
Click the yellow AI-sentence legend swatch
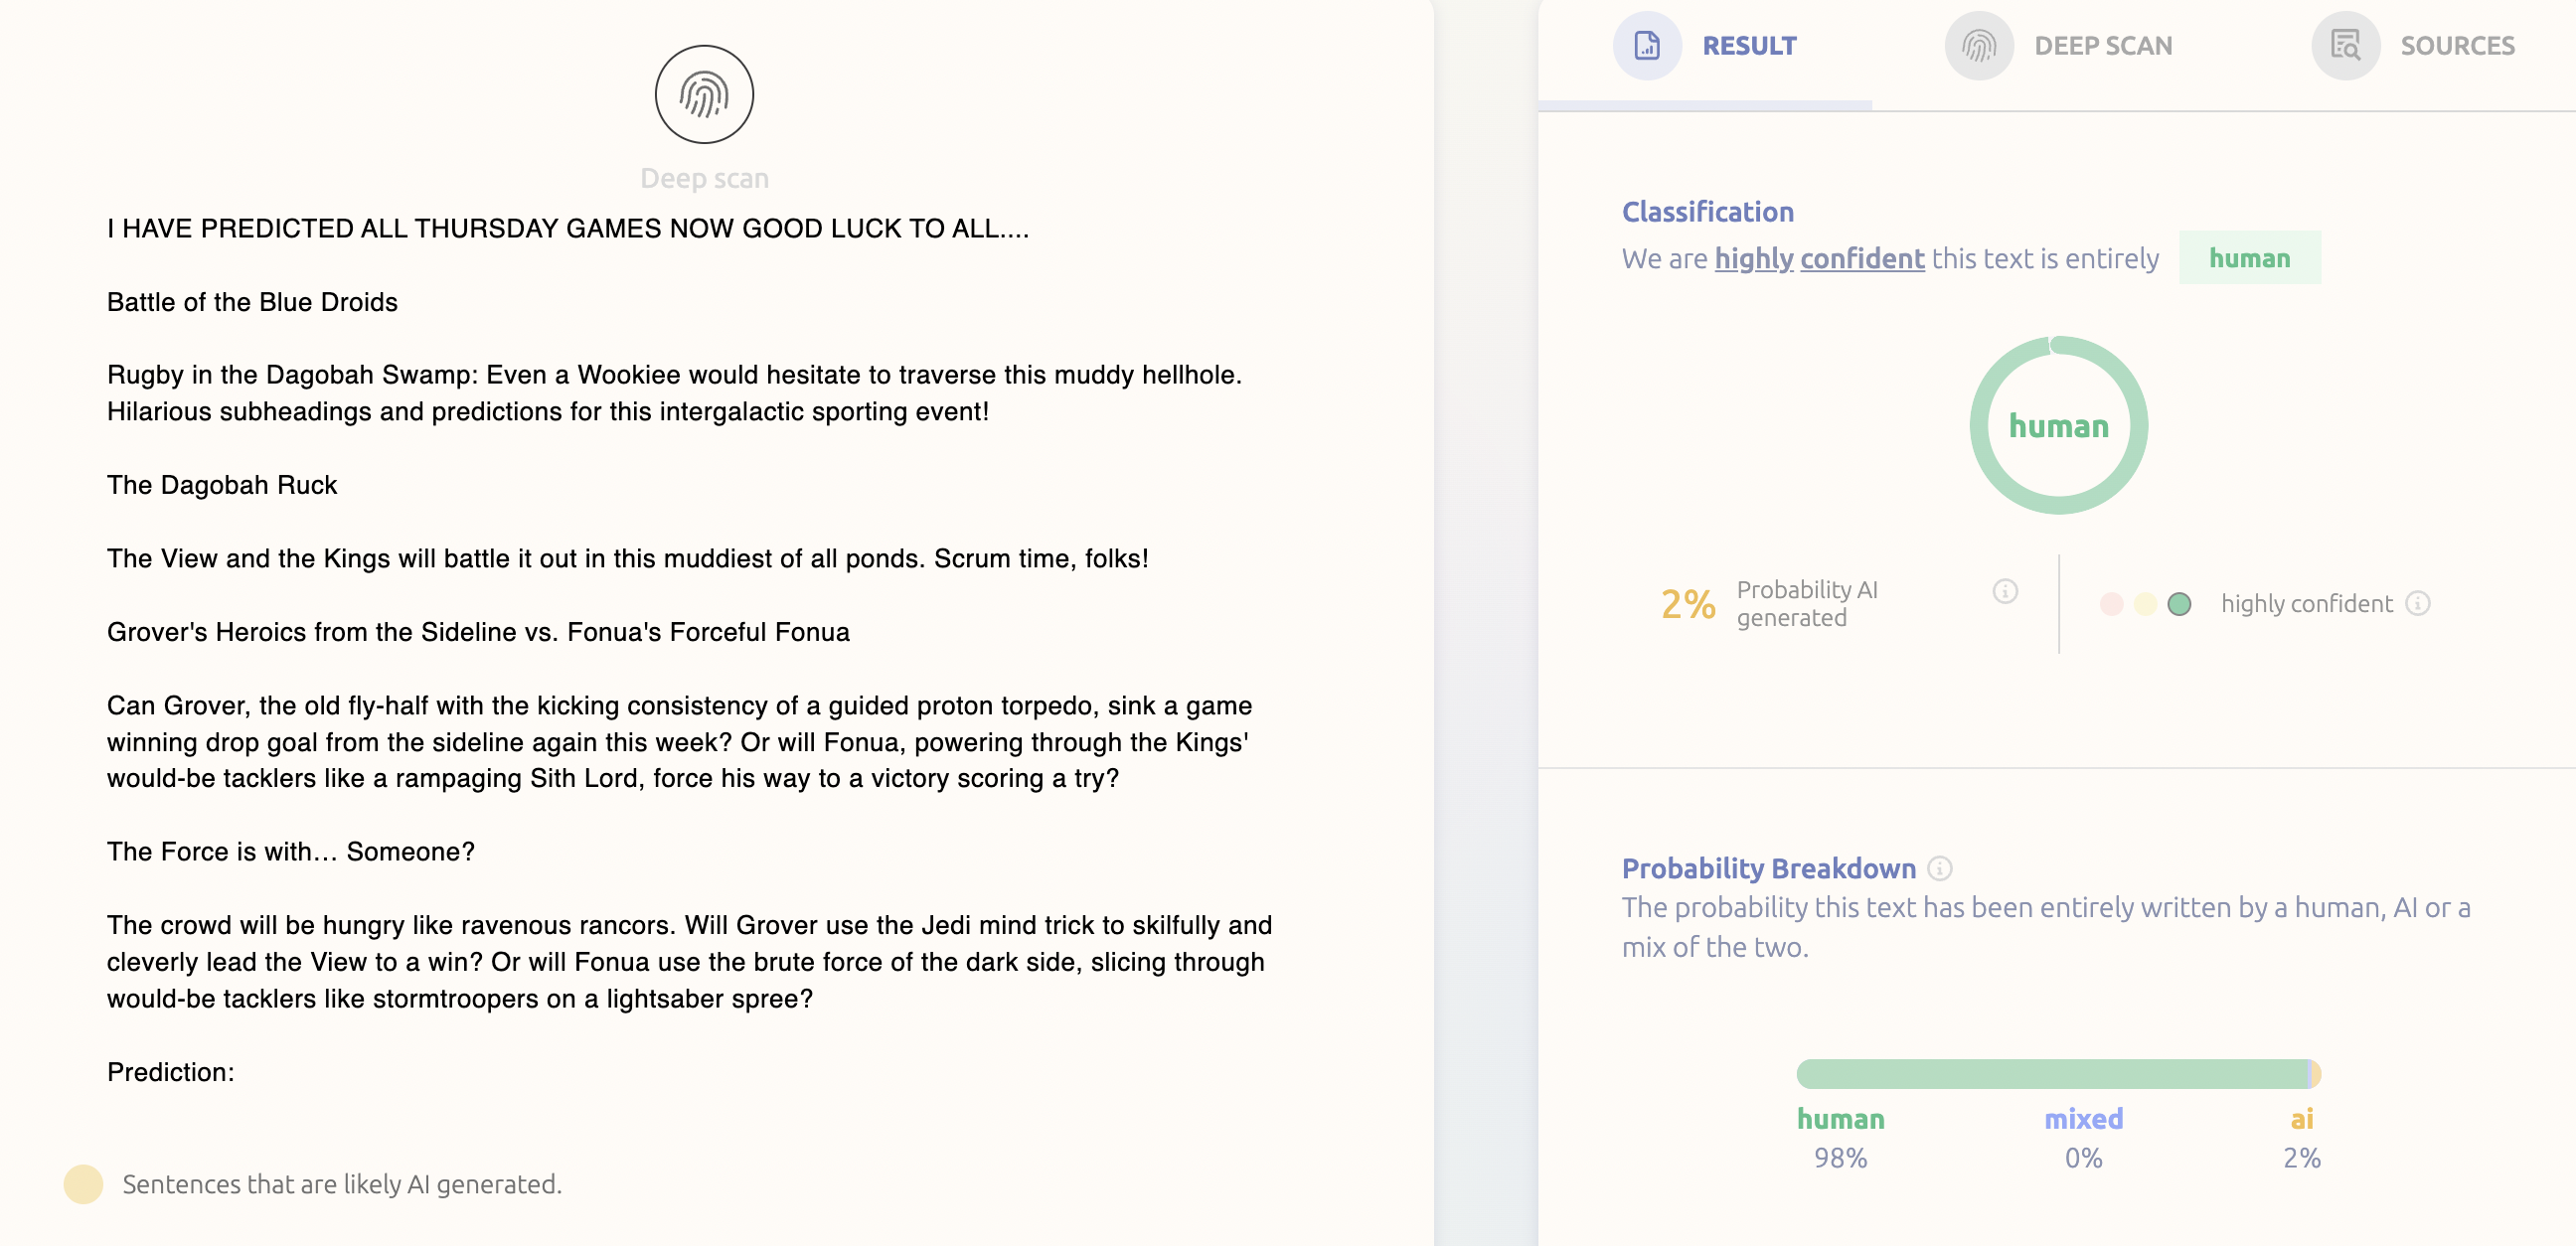click(83, 1184)
